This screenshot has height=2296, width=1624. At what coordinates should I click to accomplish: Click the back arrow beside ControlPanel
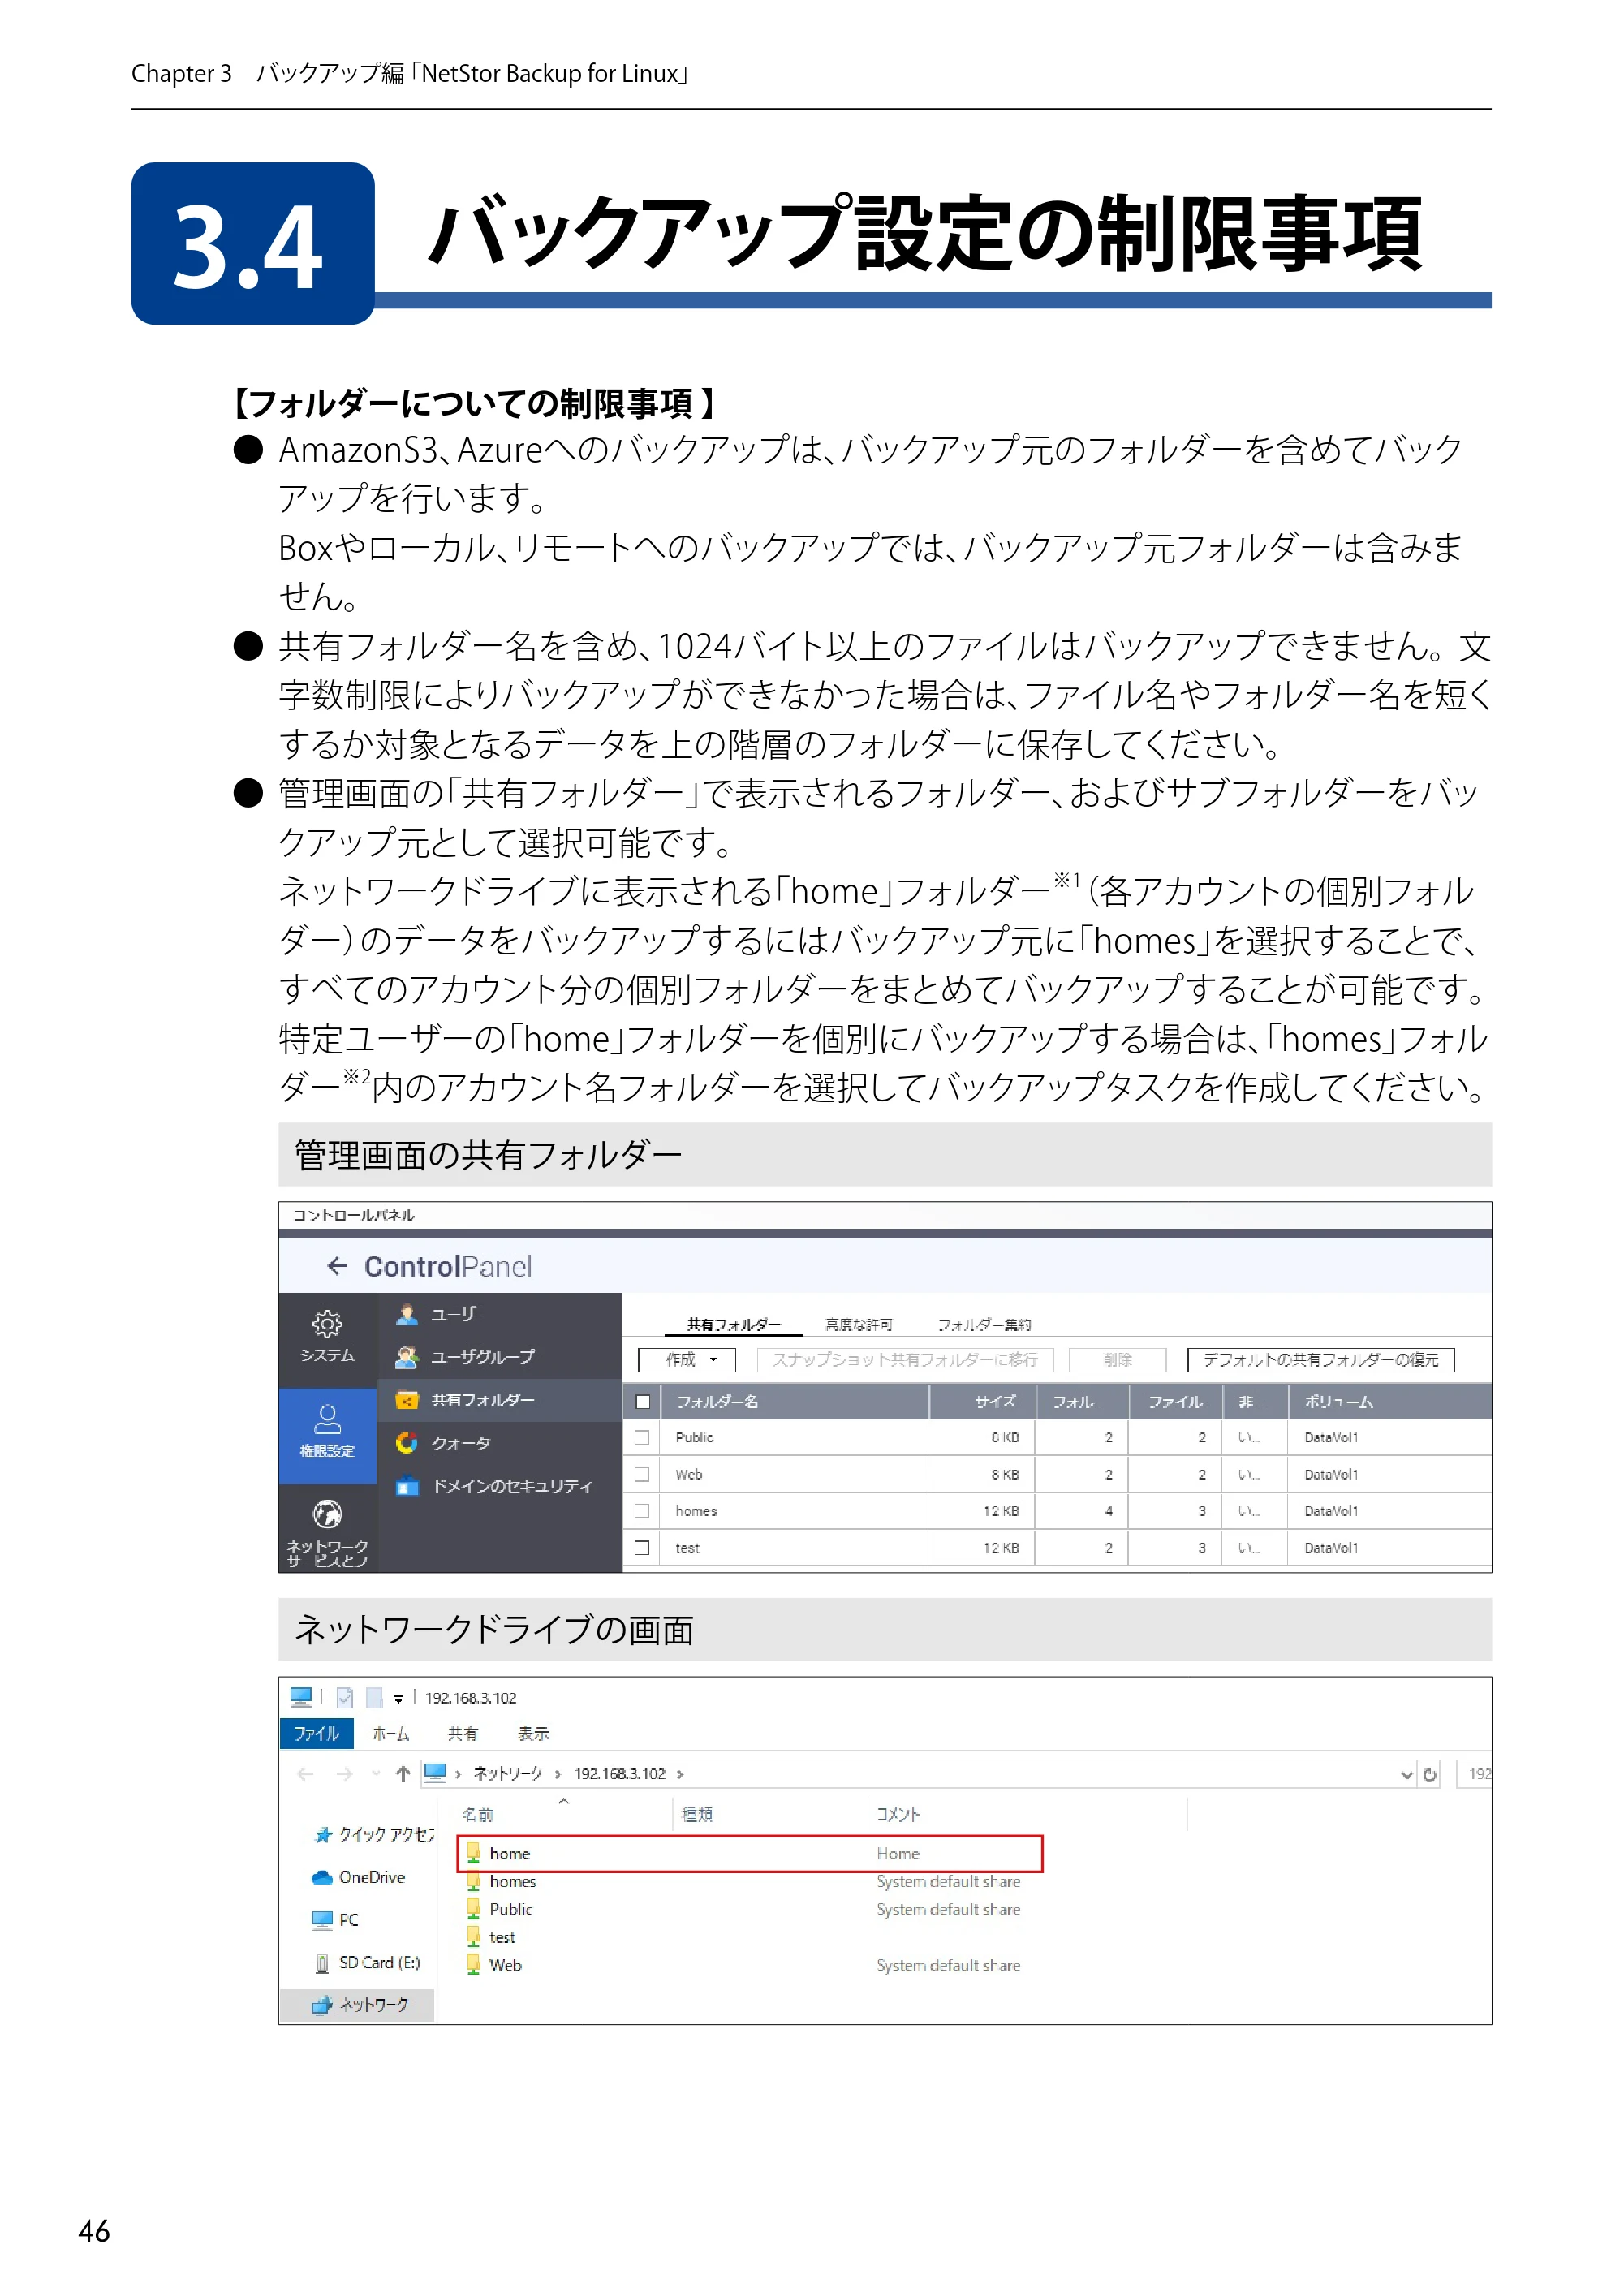pyautogui.click(x=337, y=1266)
